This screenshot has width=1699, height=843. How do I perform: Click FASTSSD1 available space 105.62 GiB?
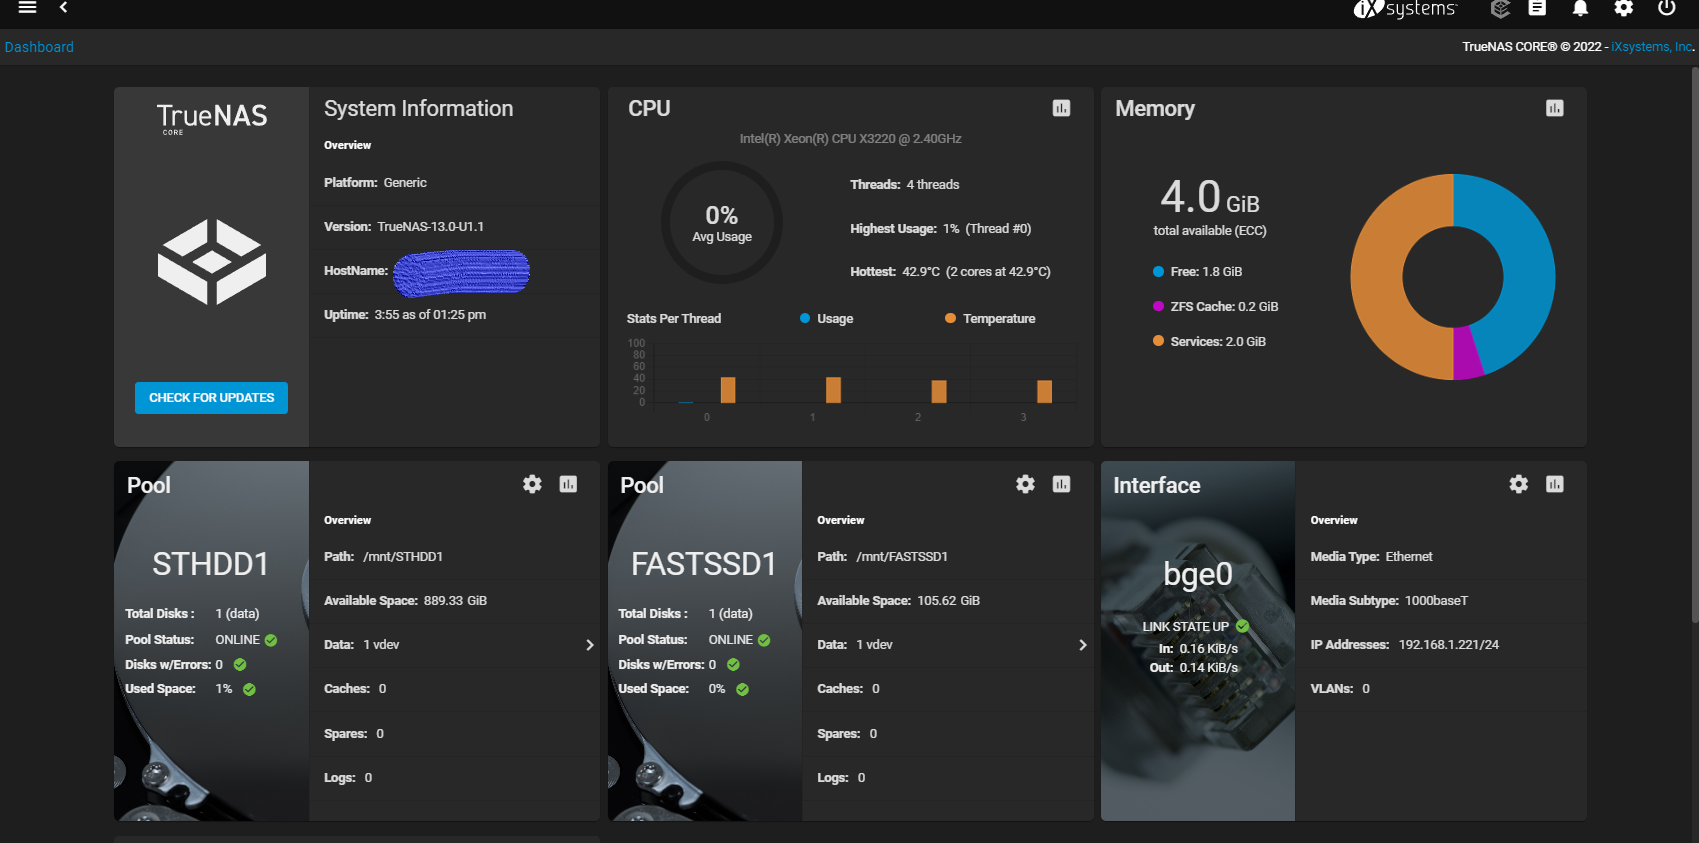point(948,601)
